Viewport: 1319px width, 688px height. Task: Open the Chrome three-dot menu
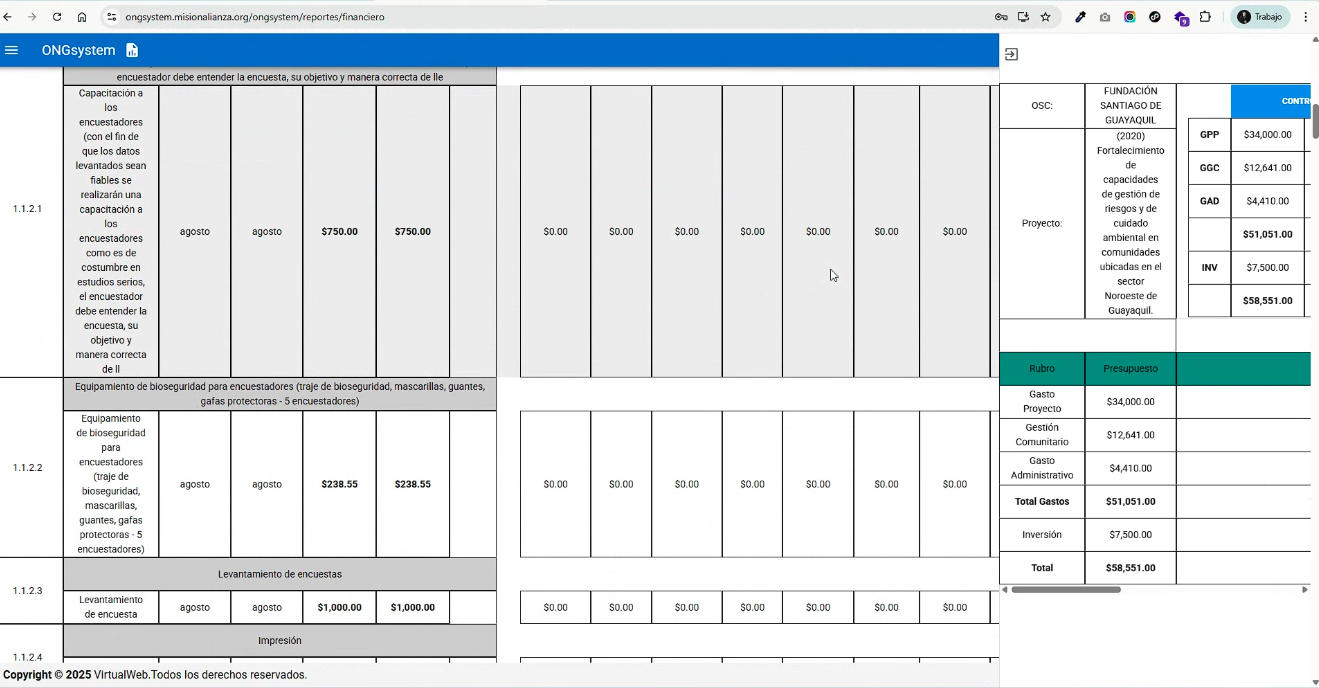click(1305, 17)
